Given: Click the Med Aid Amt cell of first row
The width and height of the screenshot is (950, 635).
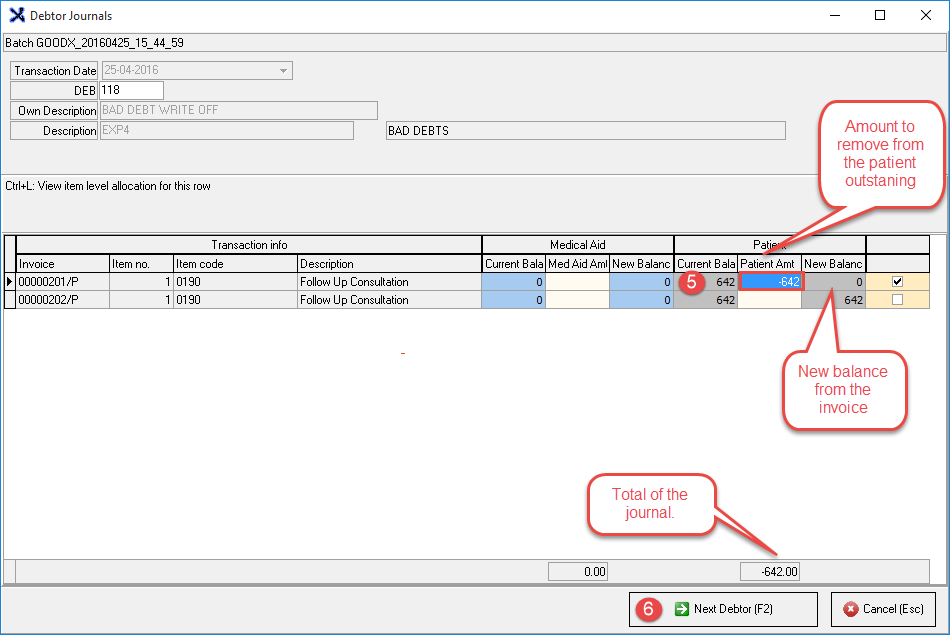Looking at the screenshot, I should (x=577, y=282).
